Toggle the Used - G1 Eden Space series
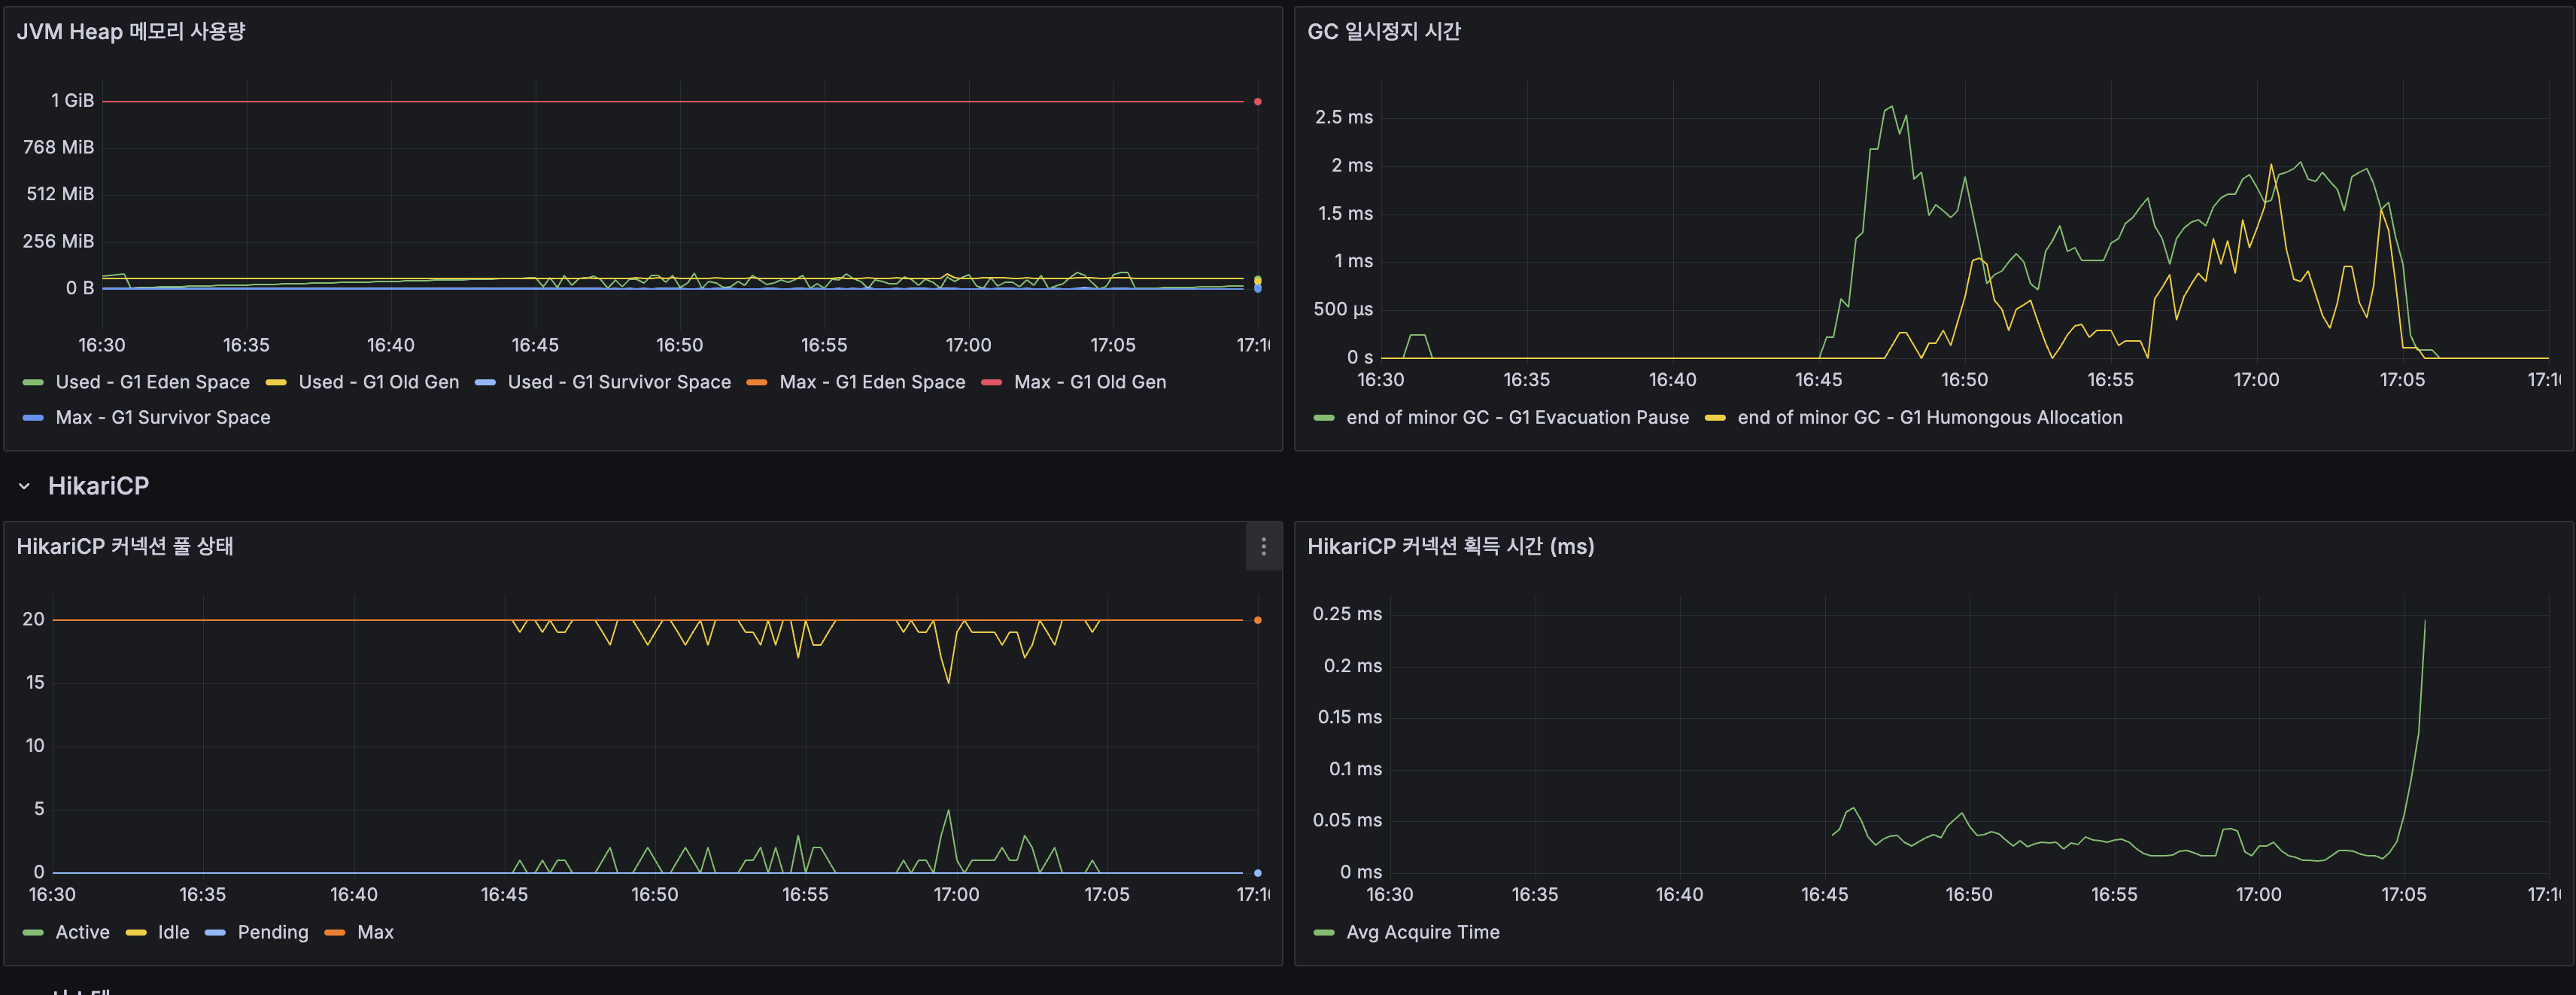Image resolution: width=2576 pixels, height=995 pixels. click(x=152, y=381)
